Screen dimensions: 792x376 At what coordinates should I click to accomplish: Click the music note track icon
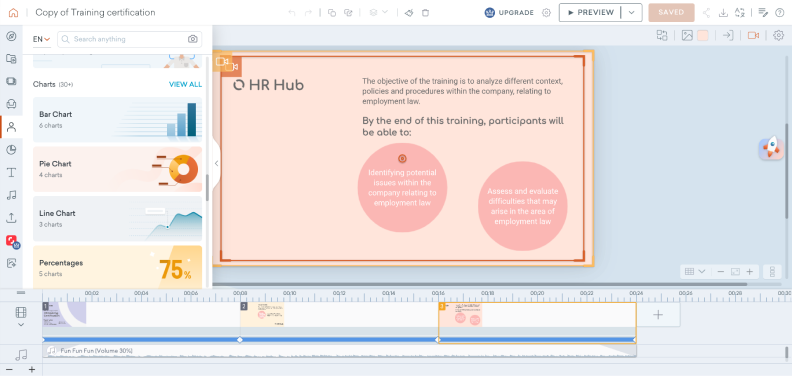(21, 355)
